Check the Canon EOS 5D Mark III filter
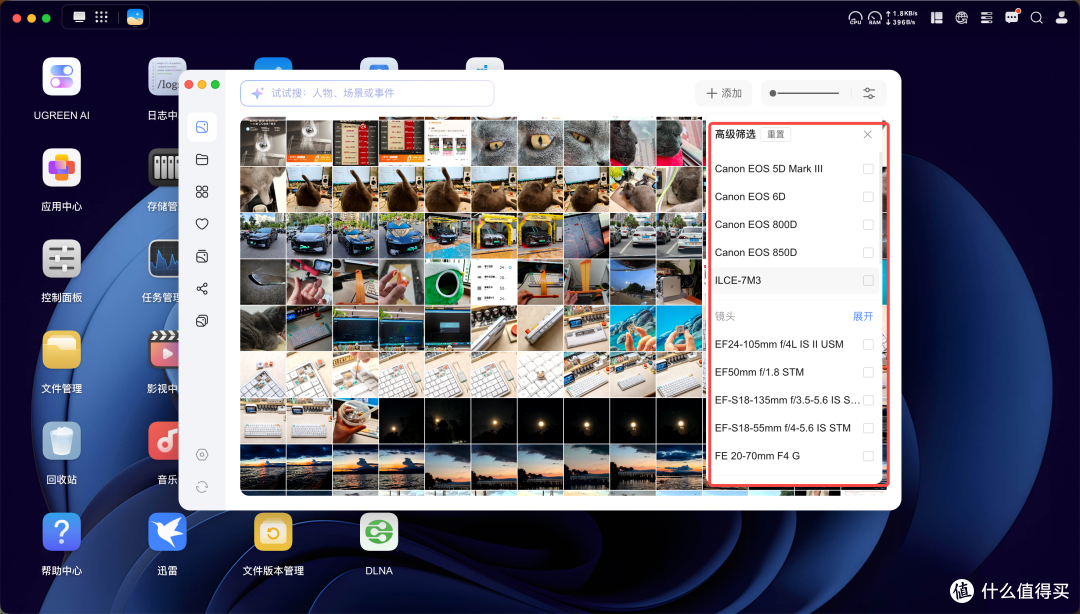 tap(868, 169)
